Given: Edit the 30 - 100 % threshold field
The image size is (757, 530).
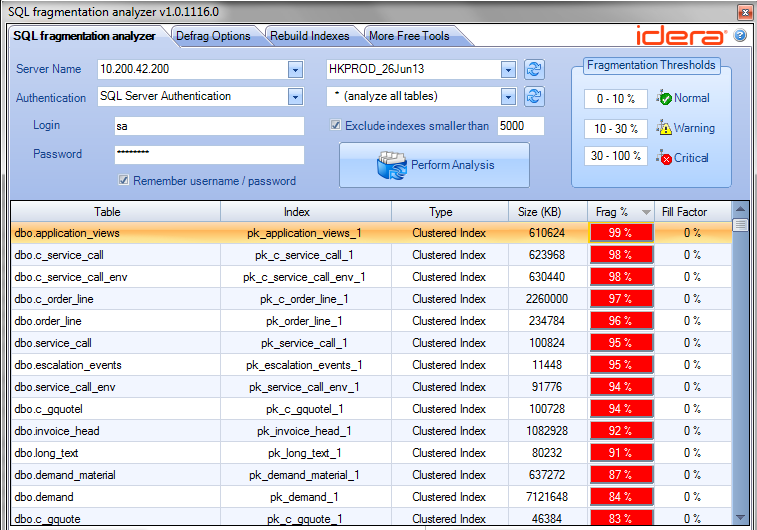Looking at the screenshot, I should [x=616, y=156].
